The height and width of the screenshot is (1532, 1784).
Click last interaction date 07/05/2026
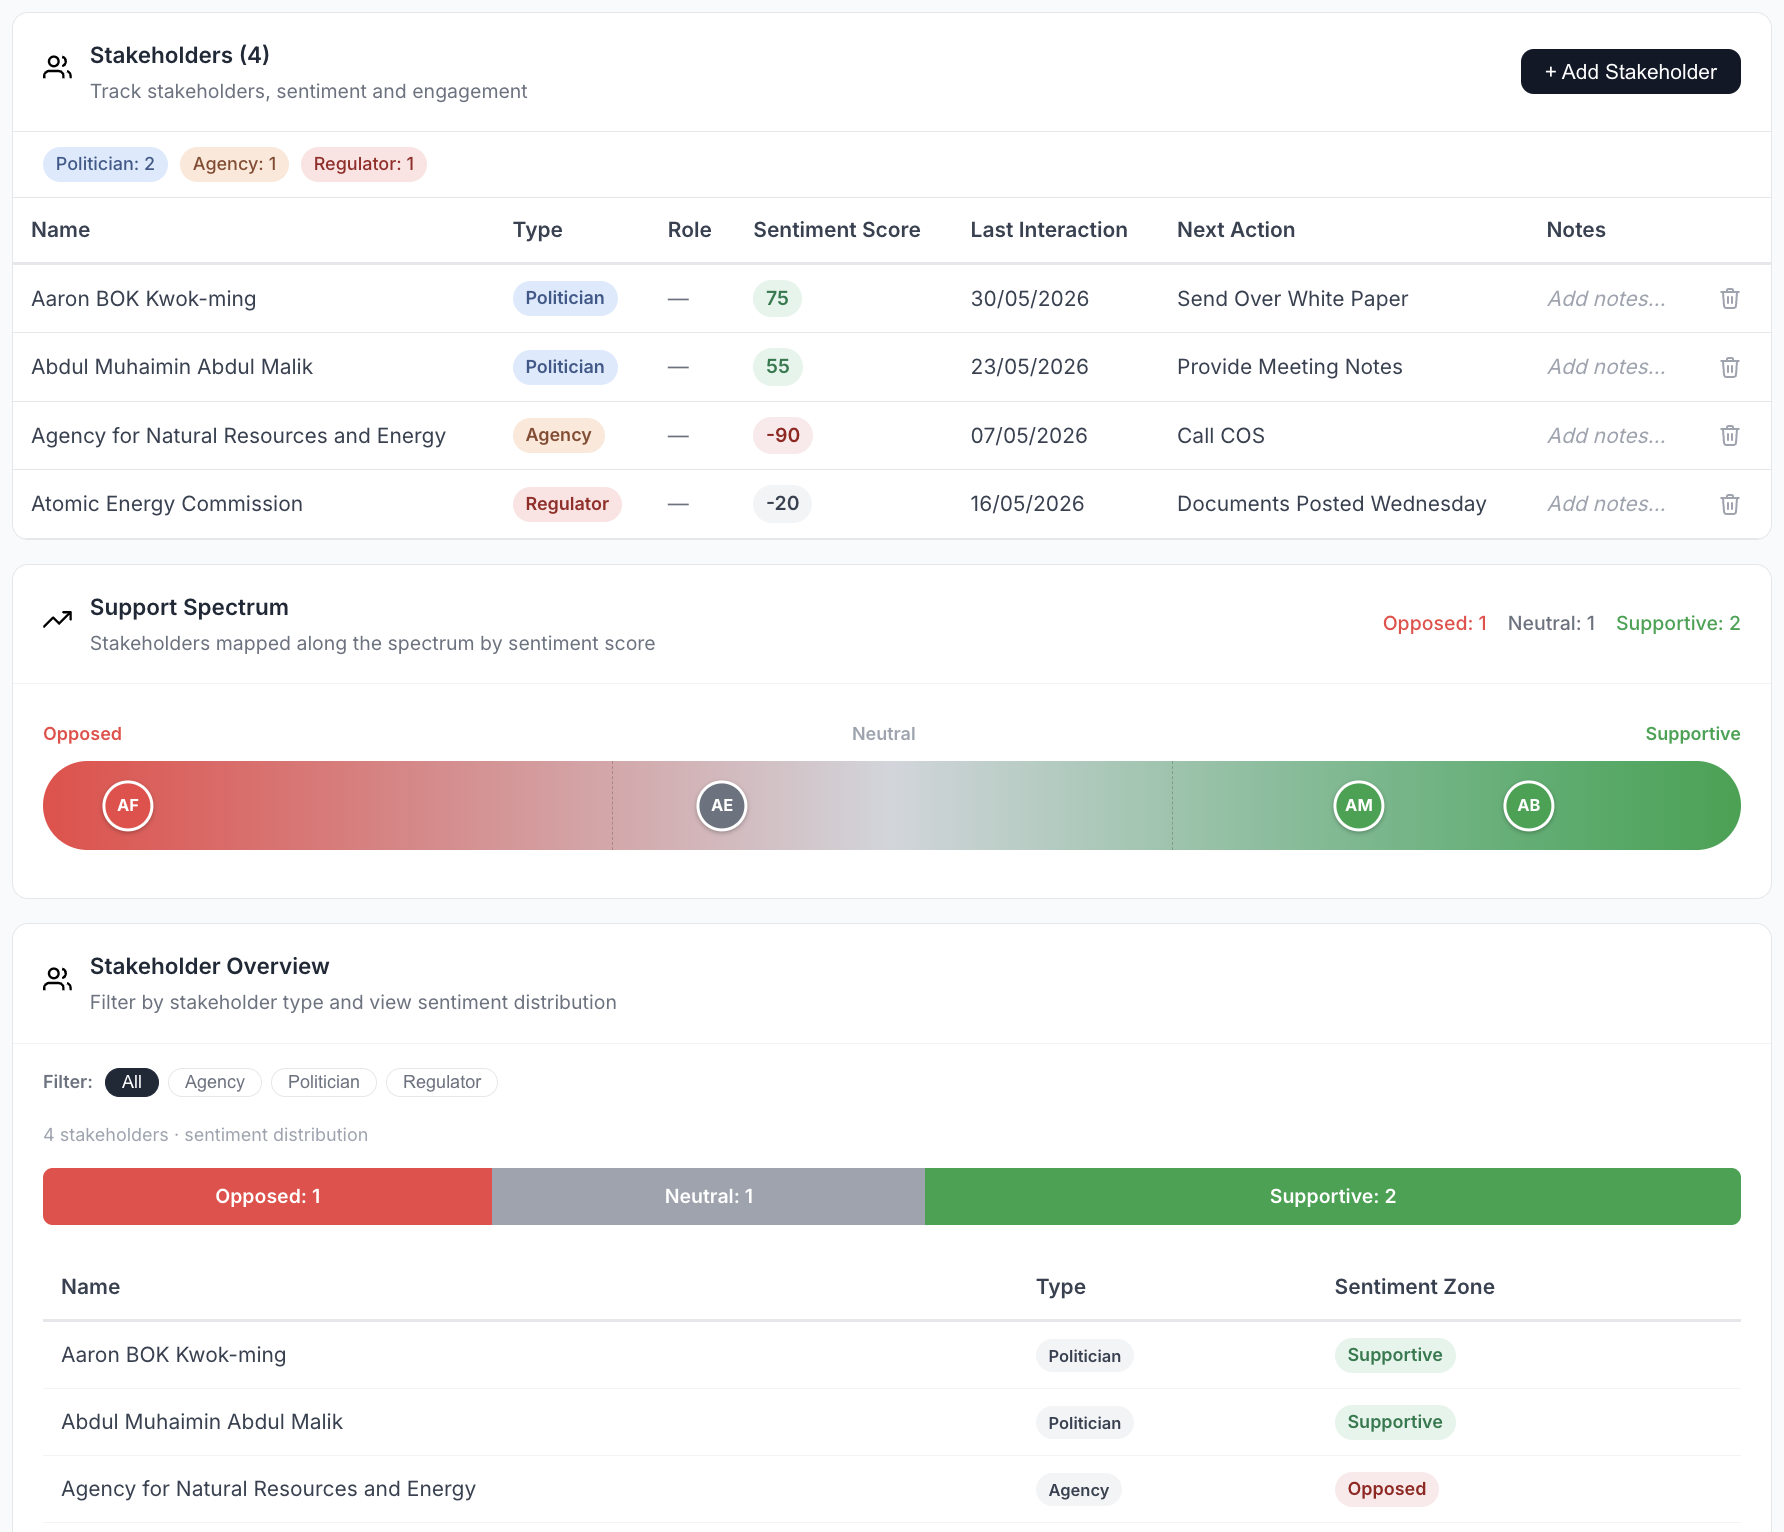click(1029, 436)
